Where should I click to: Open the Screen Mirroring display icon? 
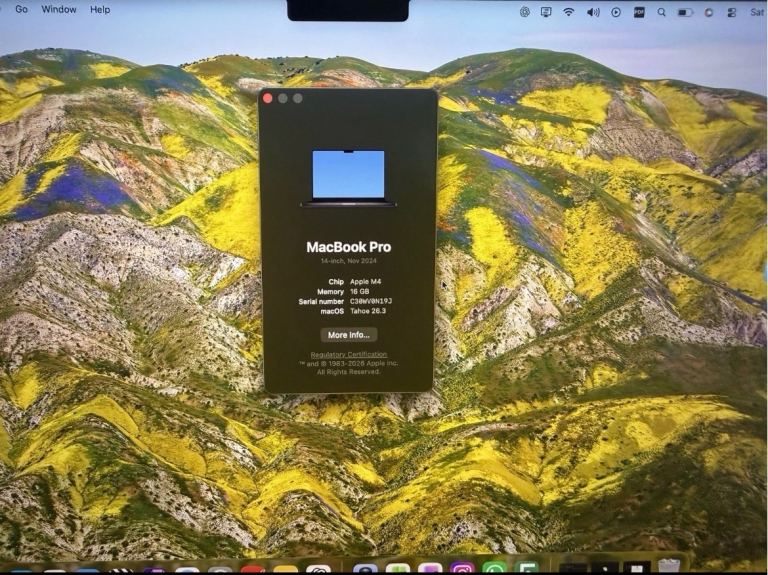point(546,12)
